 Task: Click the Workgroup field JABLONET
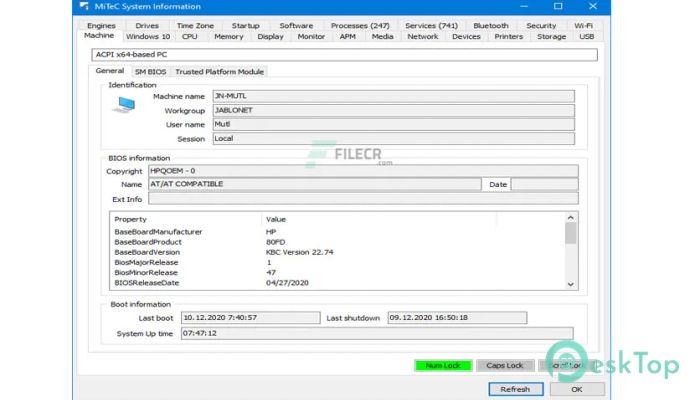(x=394, y=110)
